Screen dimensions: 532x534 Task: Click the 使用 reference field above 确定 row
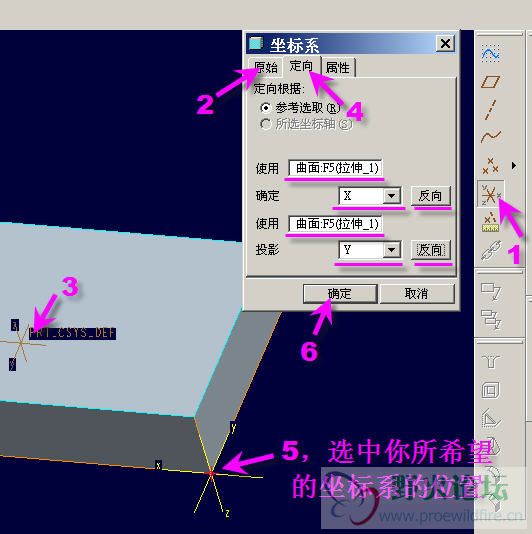pyautogui.click(x=335, y=168)
